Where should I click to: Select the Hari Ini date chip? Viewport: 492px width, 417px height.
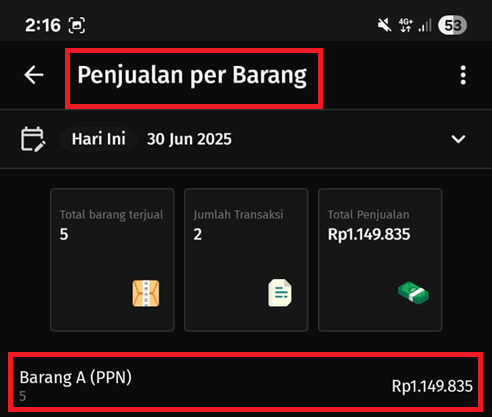click(99, 139)
